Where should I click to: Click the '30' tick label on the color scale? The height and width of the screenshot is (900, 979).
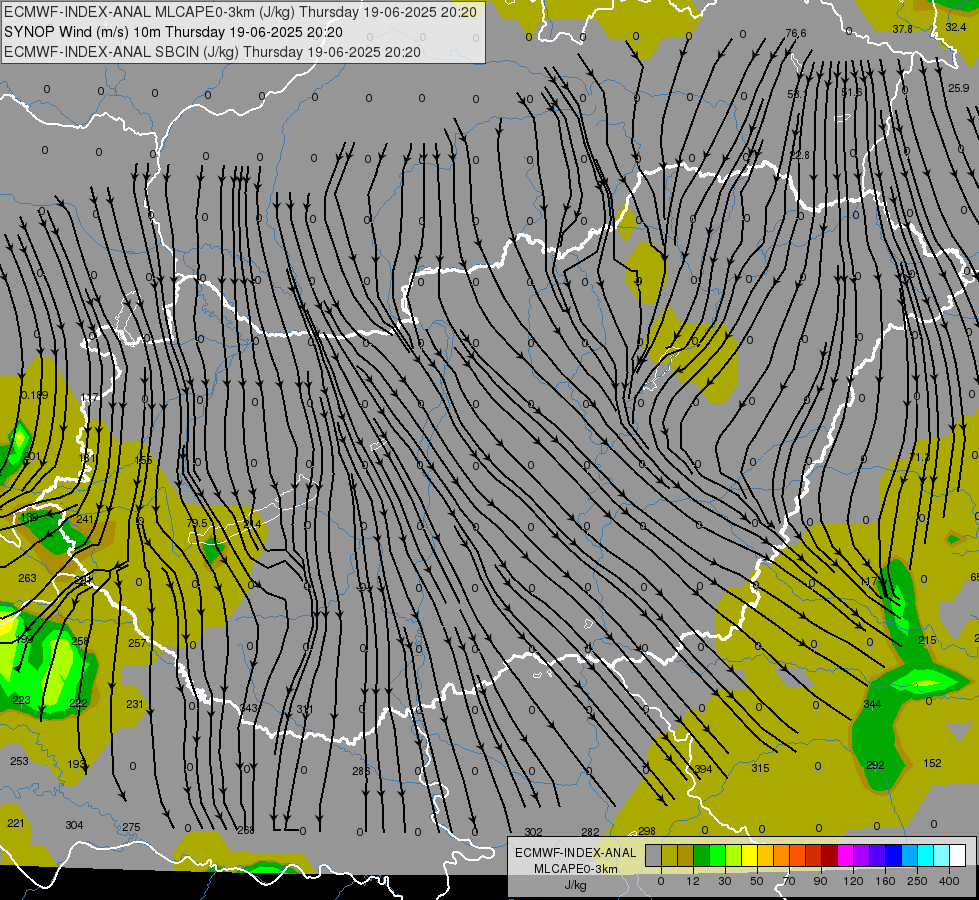pos(725,881)
